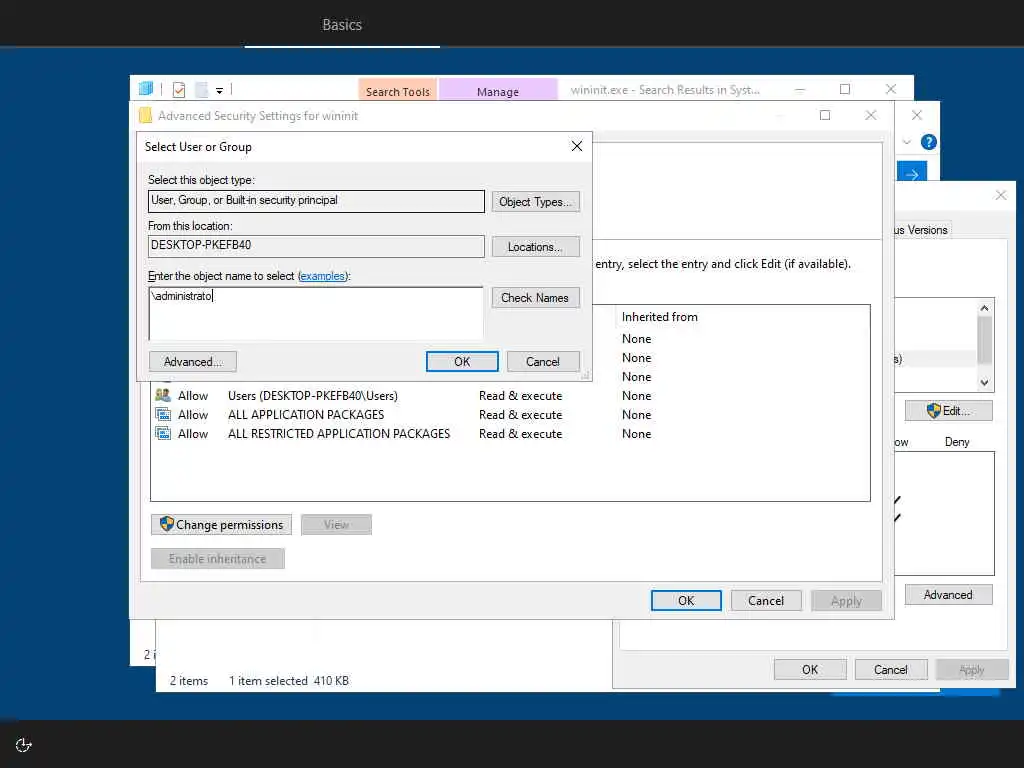Viewport: 1024px width, 768px height.
Task: Click OK in Advanced Security Settings
Action: point(686,601)
